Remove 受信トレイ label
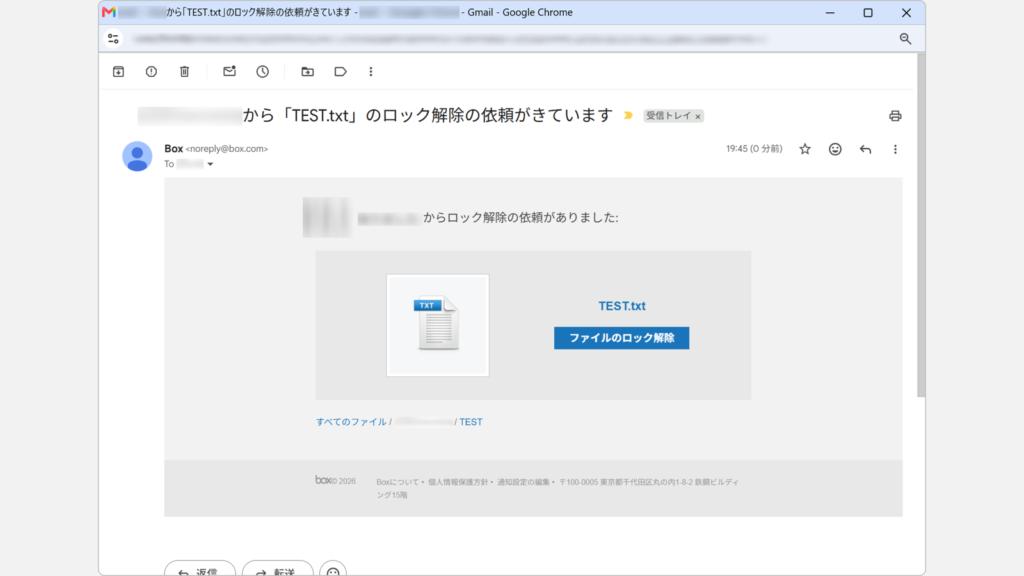 [x=698, y=117]
